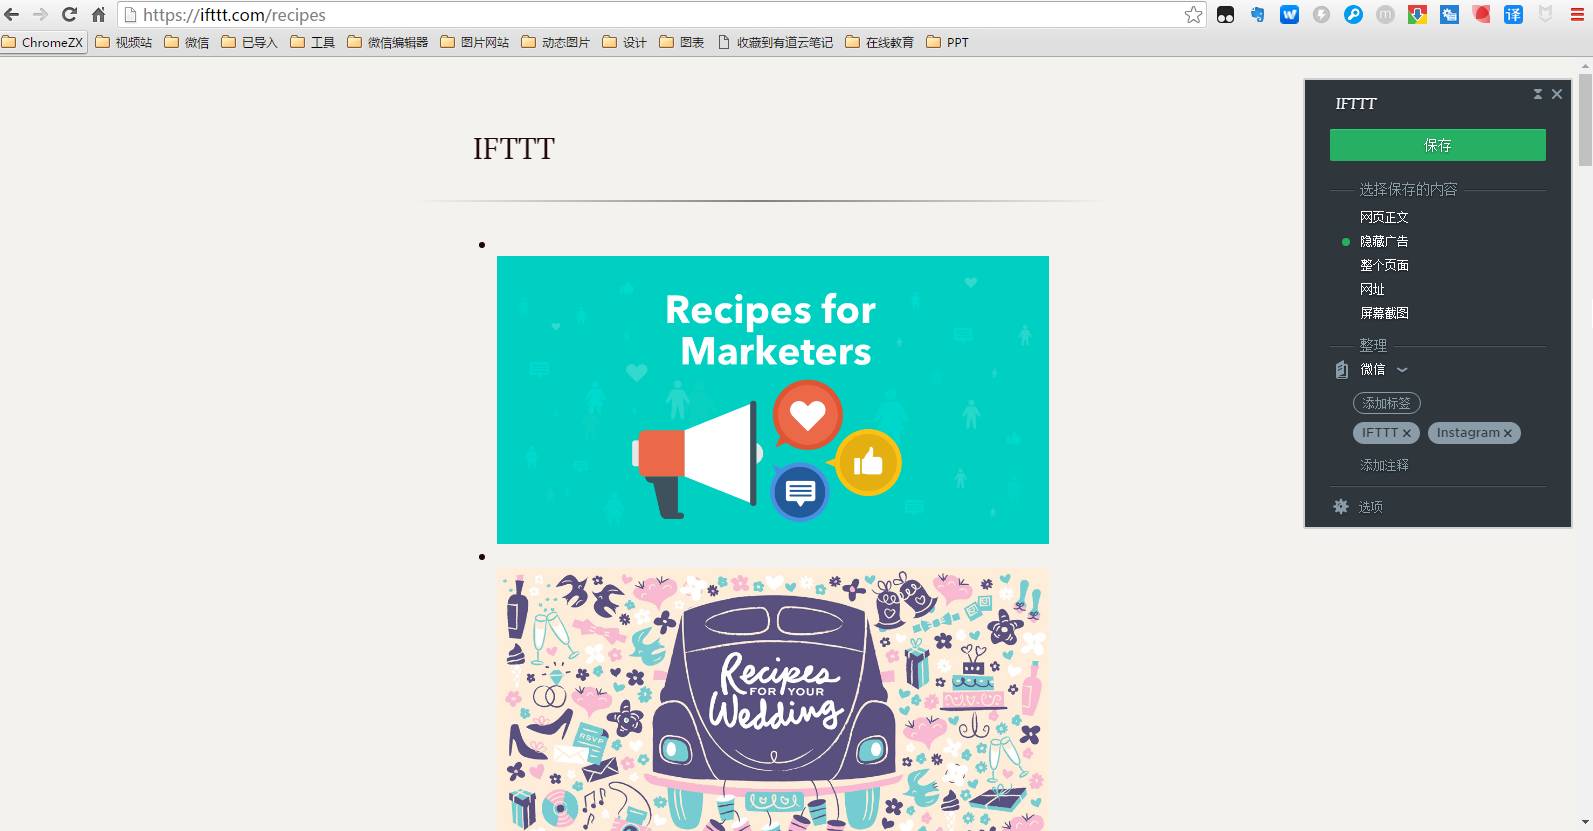The image size is (1593, 831).
Task: Collapse the clipper panel with the minimize arrows
Action: 1538,94
